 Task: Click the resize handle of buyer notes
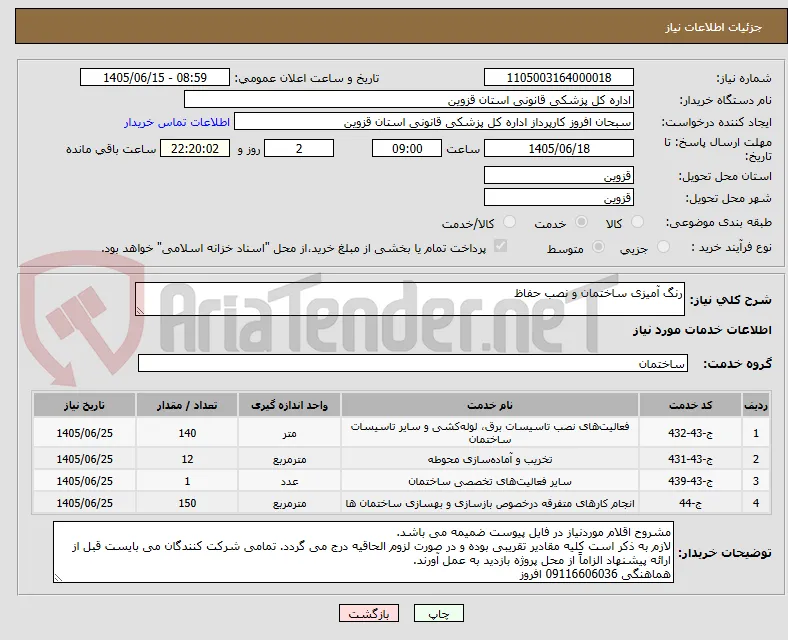pyautogui.click(x=58, y=578)
